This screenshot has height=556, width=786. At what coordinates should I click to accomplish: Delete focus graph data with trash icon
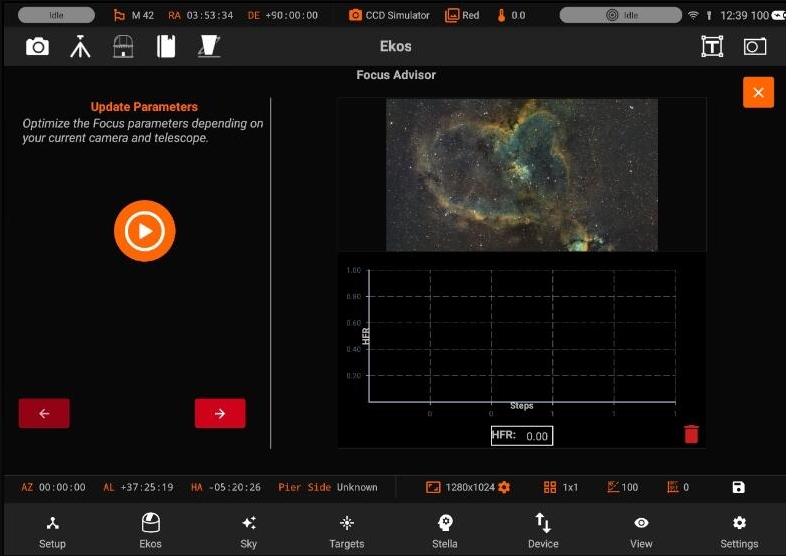click(691, 434)
